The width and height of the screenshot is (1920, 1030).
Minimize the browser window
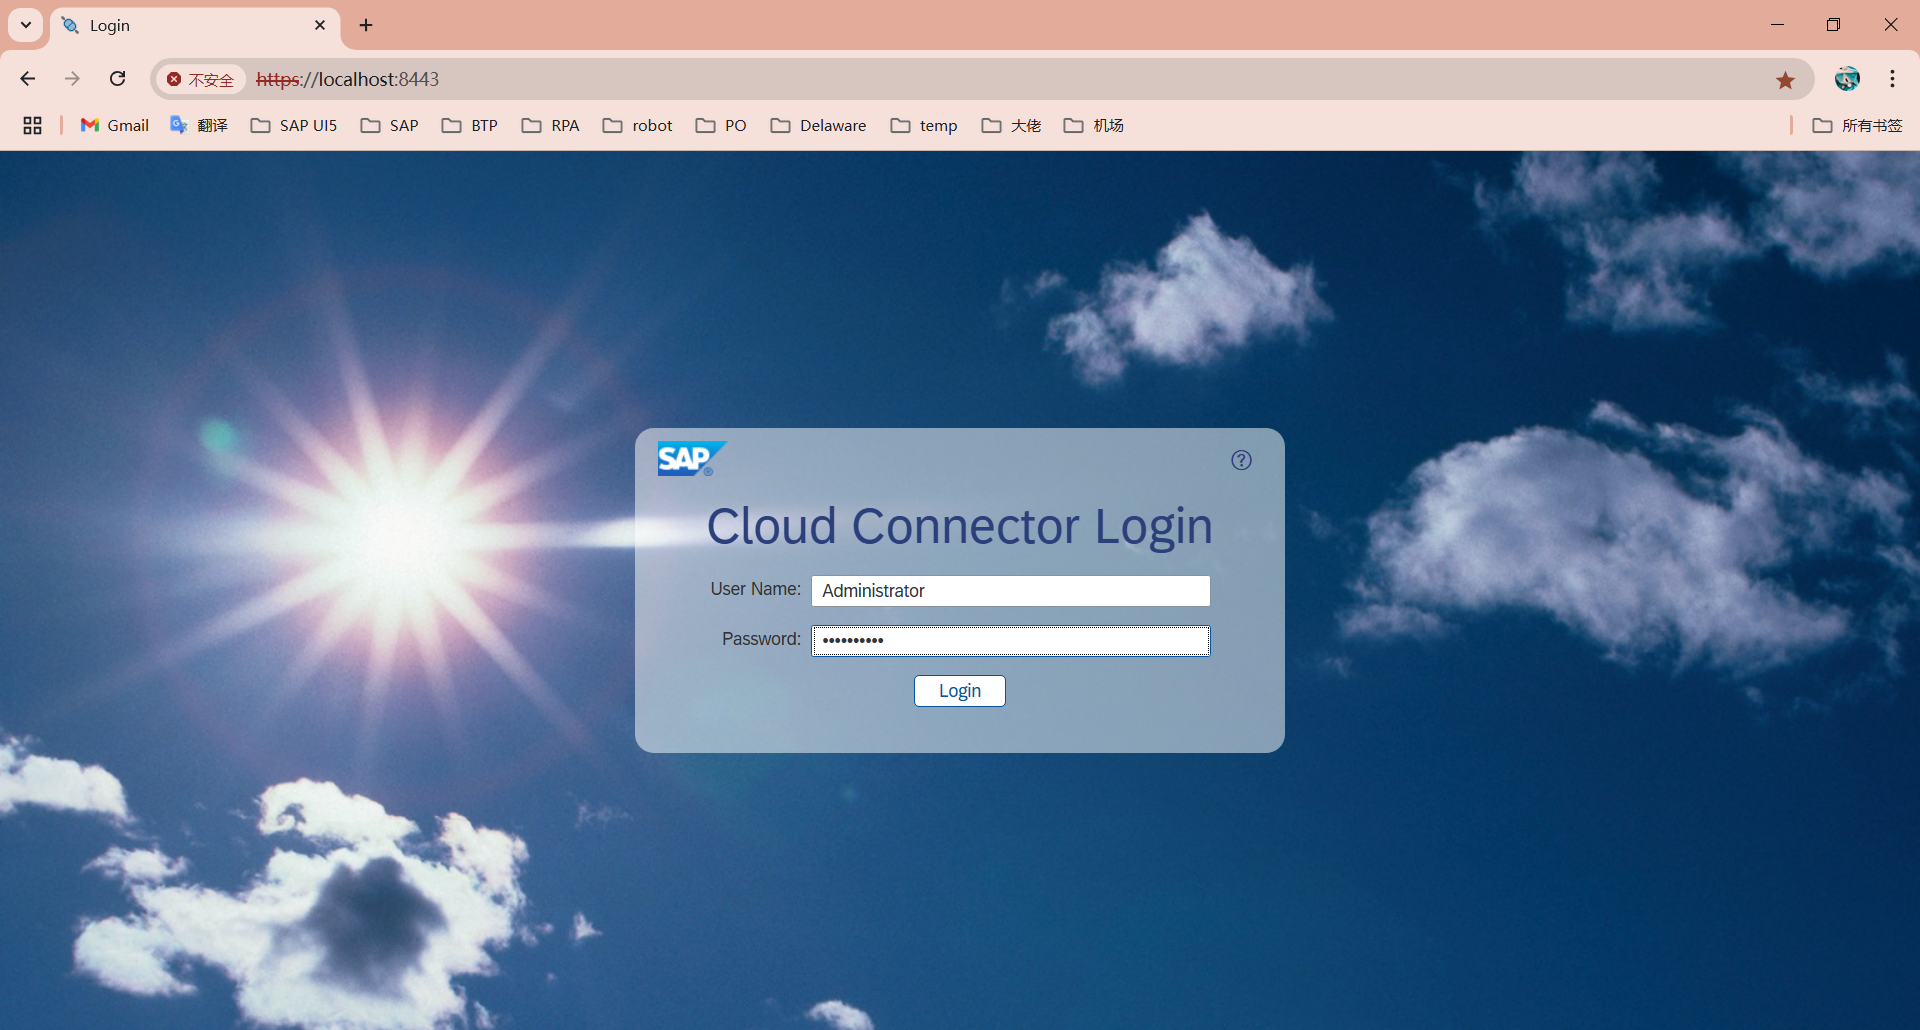pyautogui.click(x=1777, y=25)
